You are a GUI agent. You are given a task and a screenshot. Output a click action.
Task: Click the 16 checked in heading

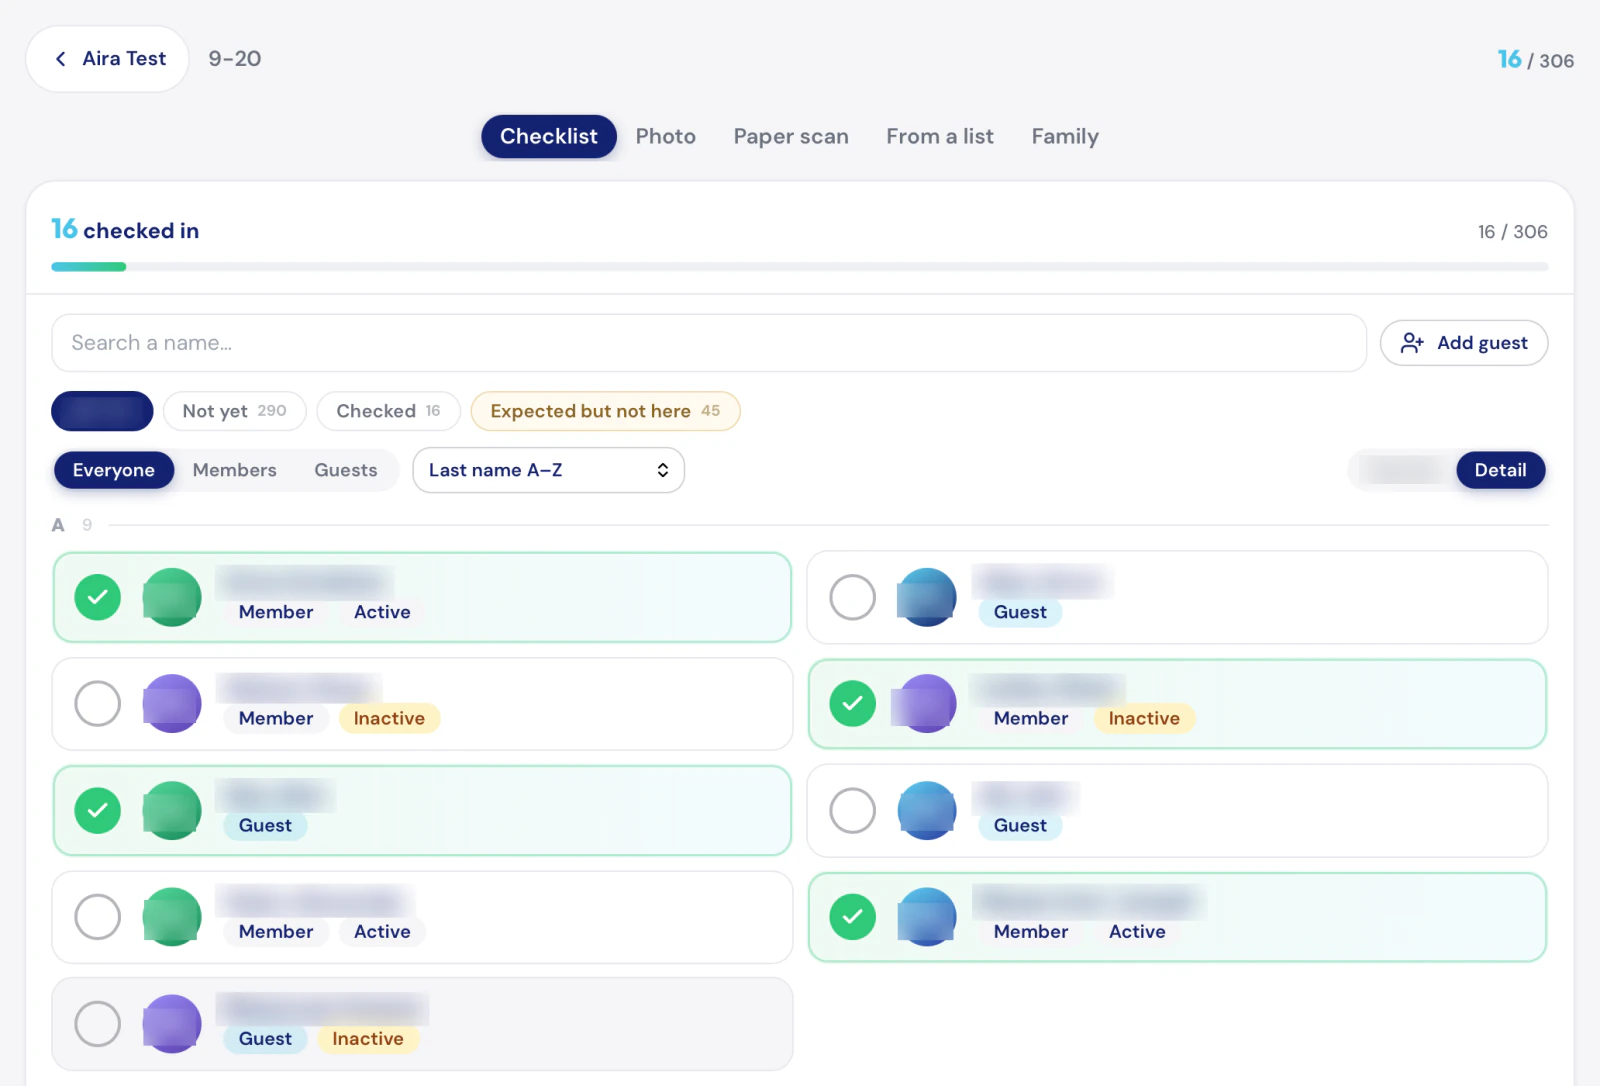tap(125, 230)
